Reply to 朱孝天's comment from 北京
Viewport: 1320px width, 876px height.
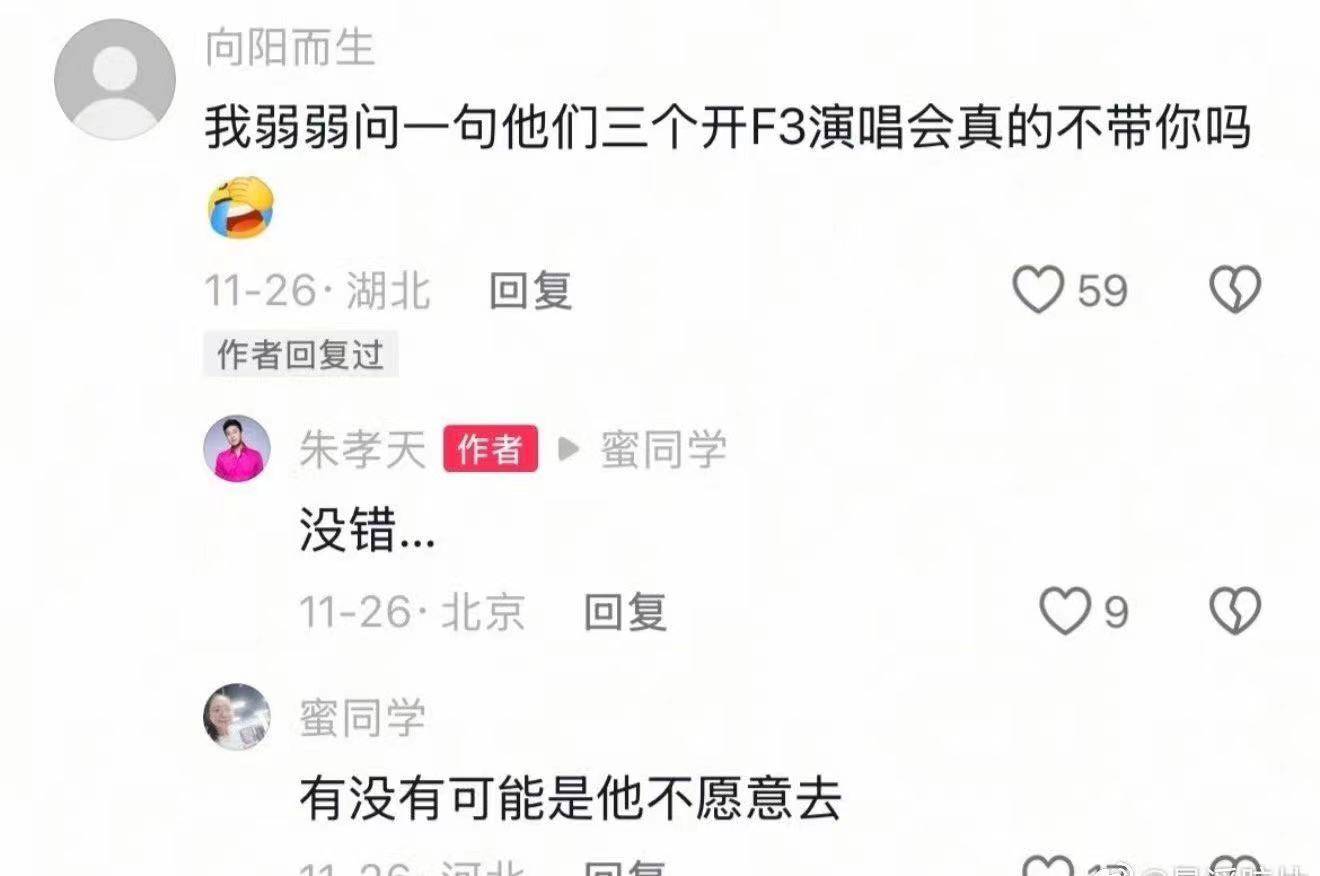click(625, 611)
